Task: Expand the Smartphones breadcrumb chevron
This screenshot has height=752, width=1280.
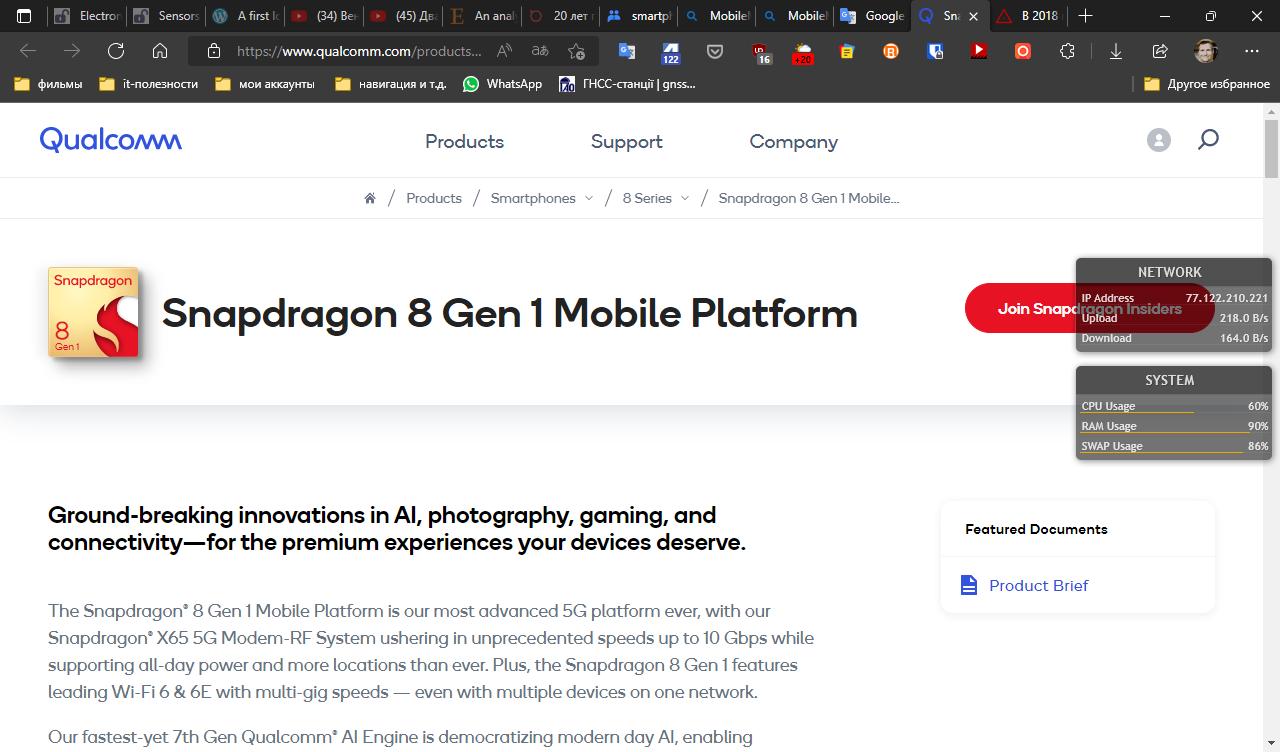Action: click(x=589, y=198)
